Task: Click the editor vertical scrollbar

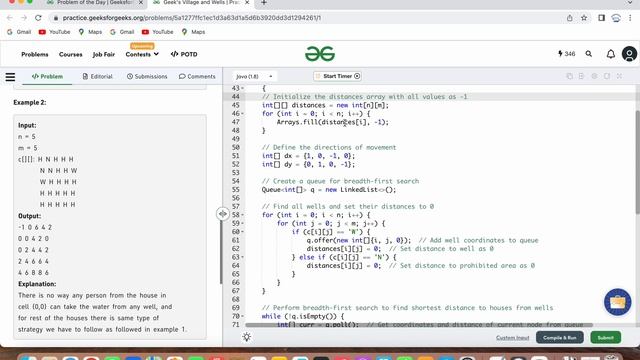Action: click(637, 162)
